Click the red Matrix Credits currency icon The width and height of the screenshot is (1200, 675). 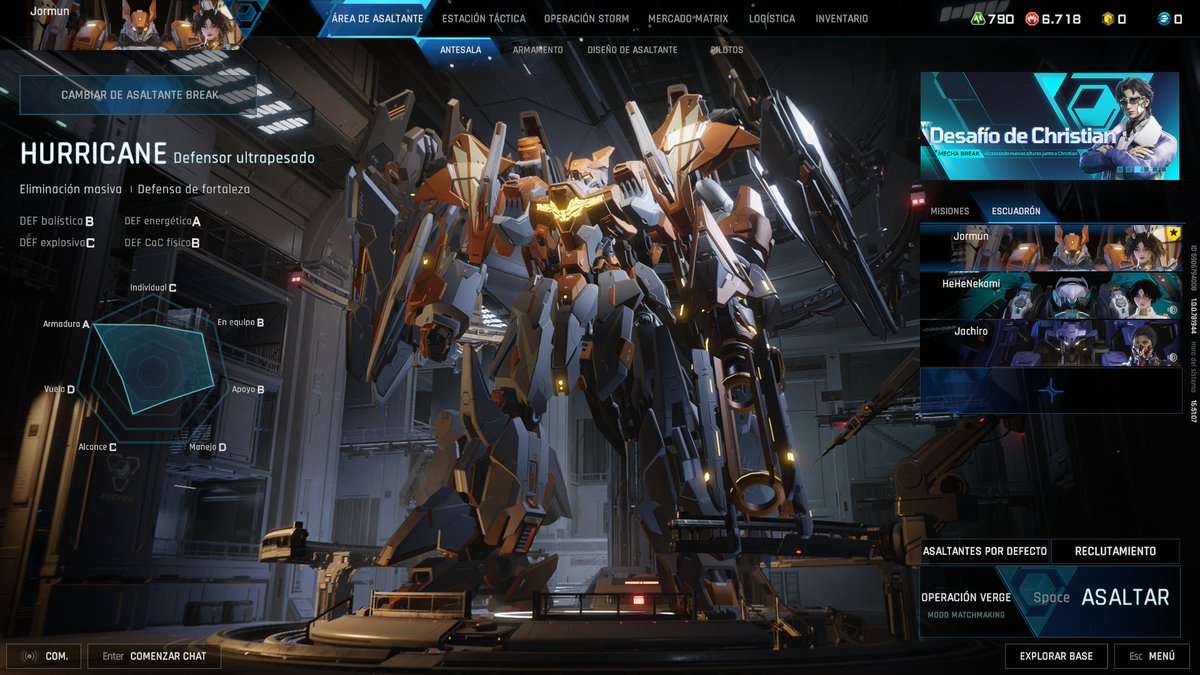click(x=1031, y=19)
